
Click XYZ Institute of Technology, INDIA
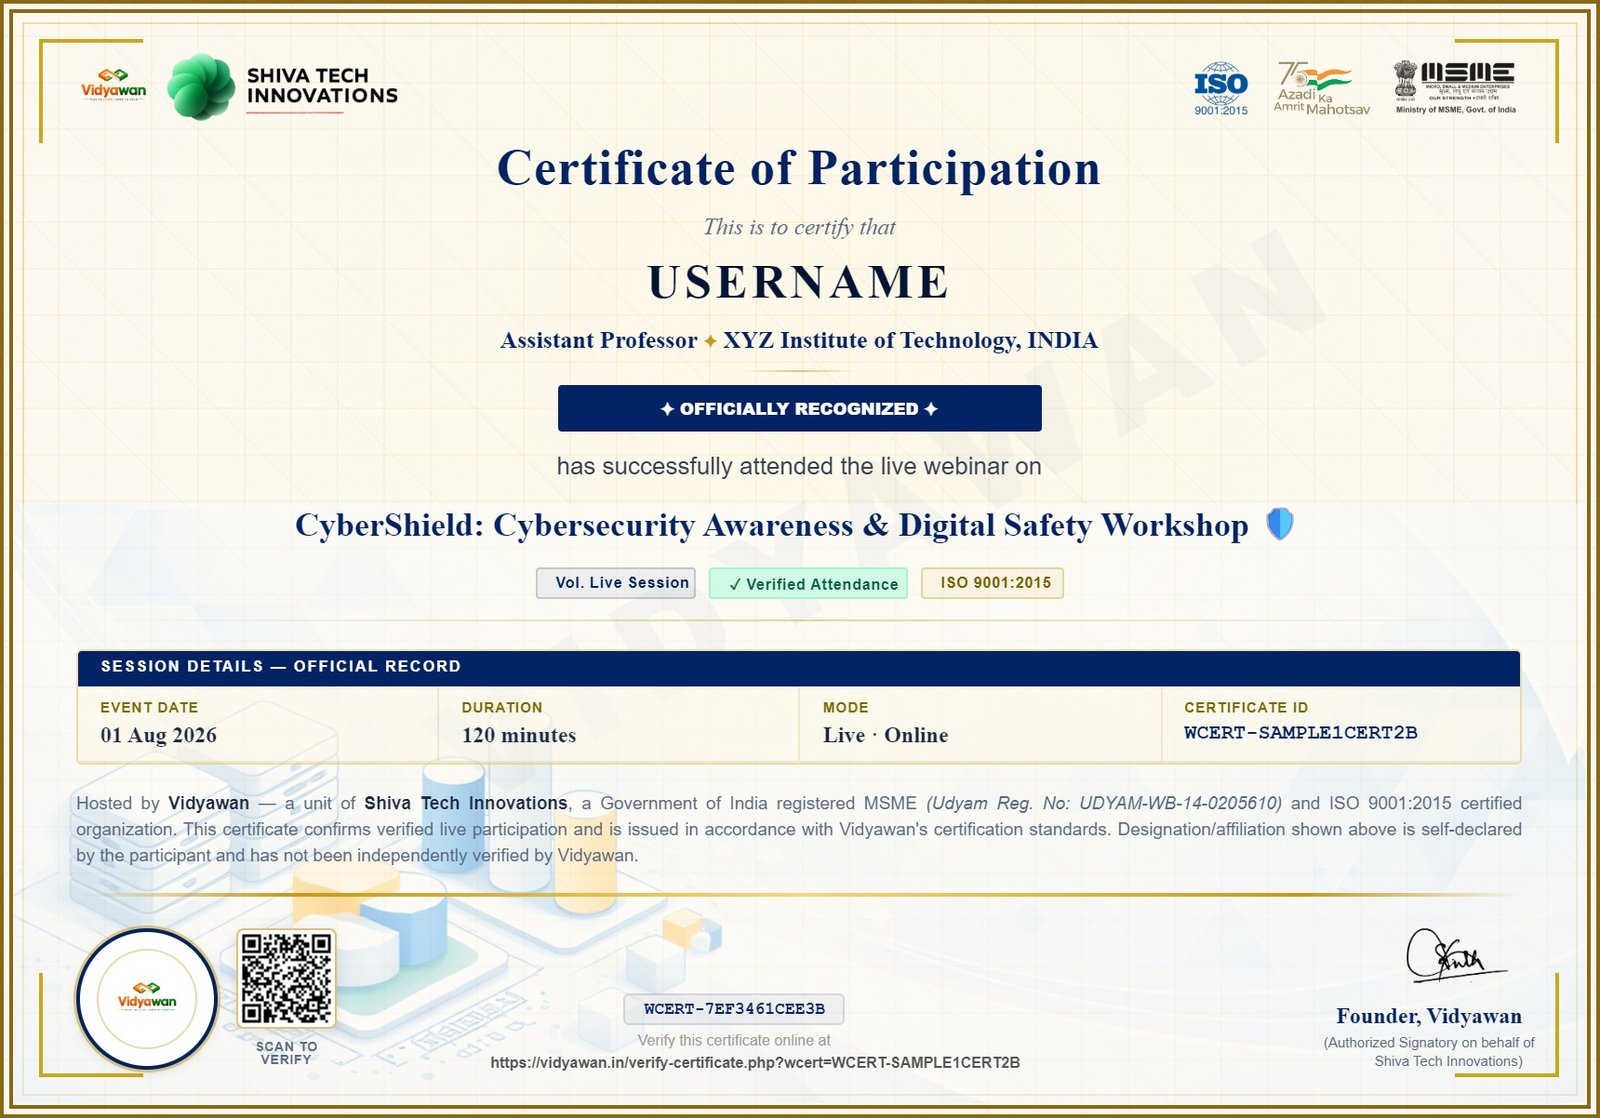pyautogui.click(x=910, y=340)
